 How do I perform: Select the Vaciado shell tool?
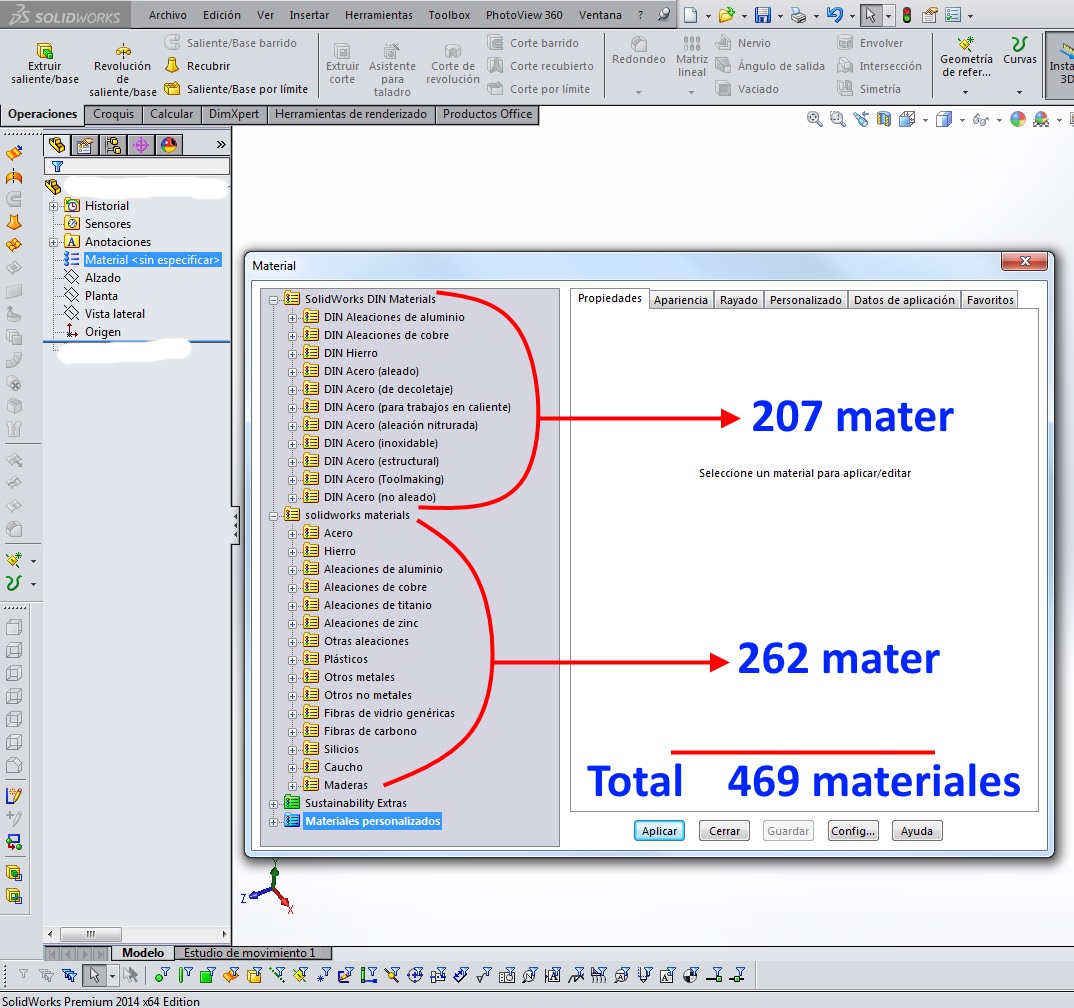coord(747,89)
